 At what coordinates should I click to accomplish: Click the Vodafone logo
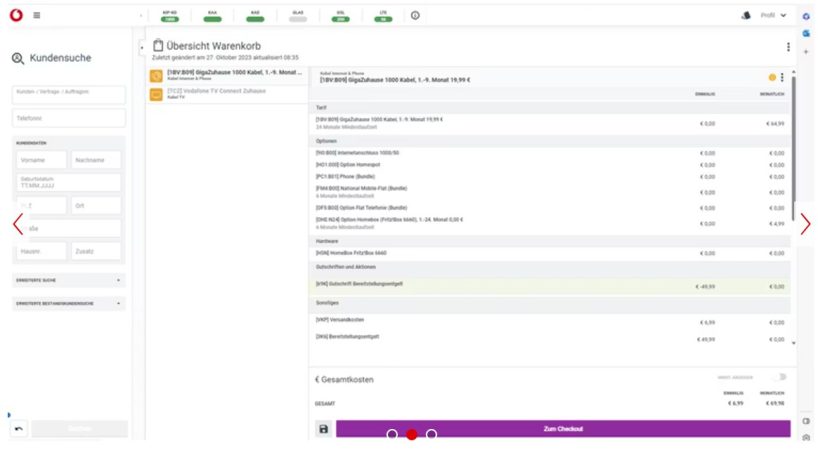tap(16, 15)
